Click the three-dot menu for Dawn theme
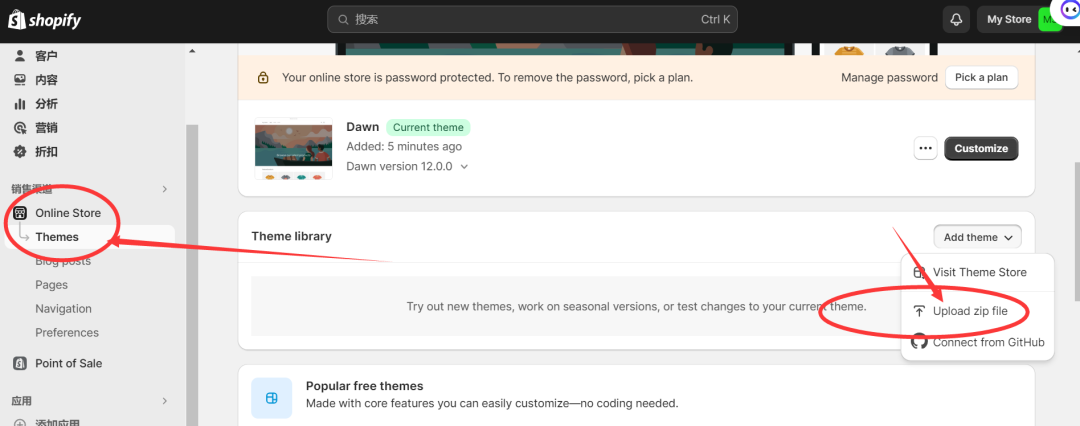Image resolution: width=1080 pixels, height=426 pixels. [926, 148]
